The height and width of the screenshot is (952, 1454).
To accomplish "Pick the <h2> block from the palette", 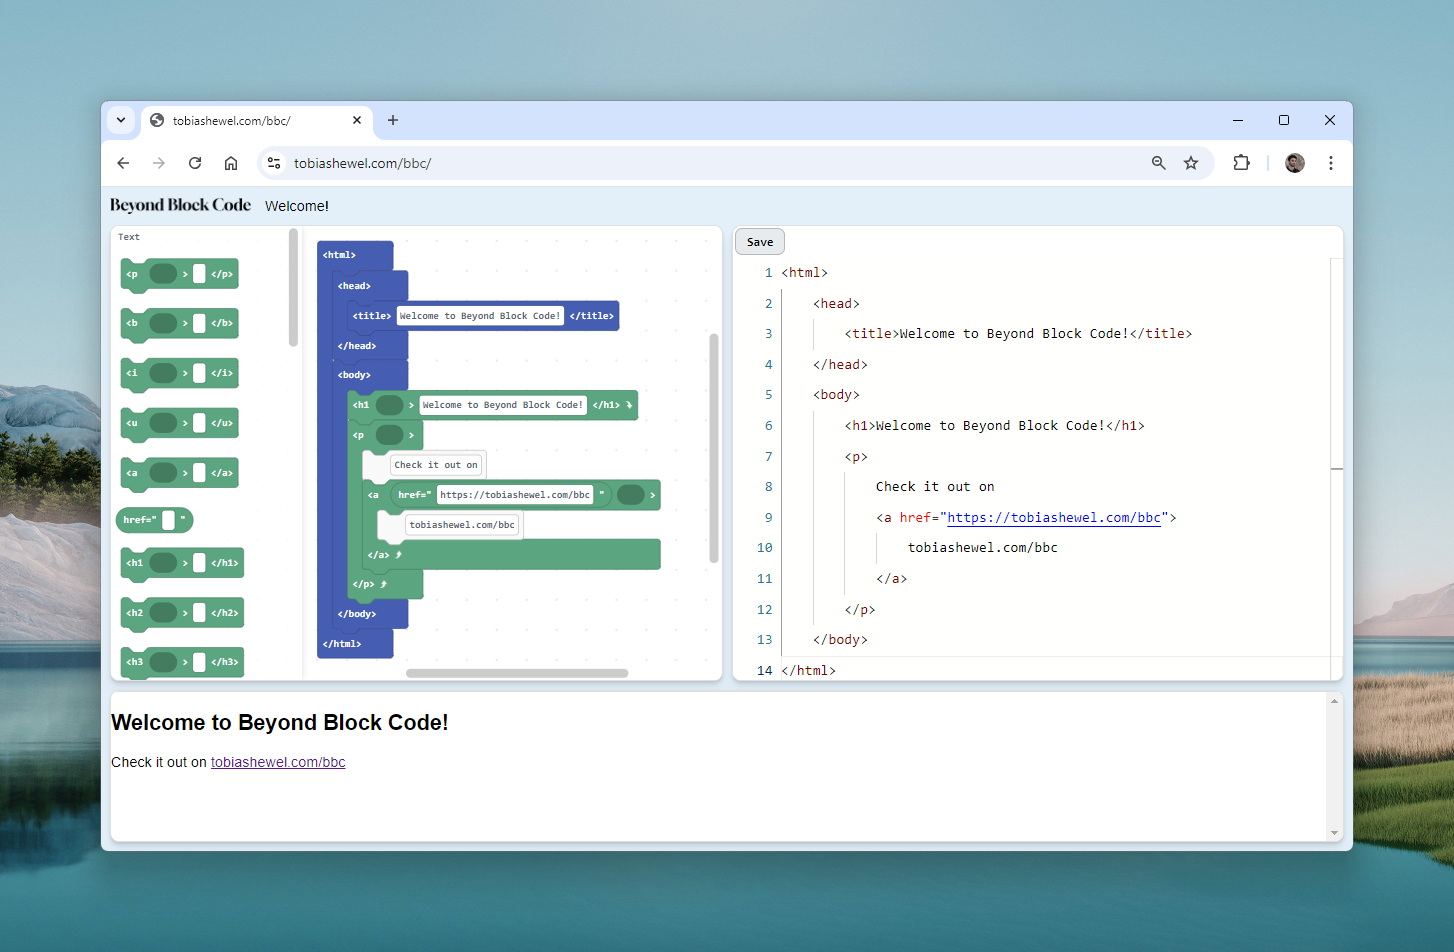I will pyautogui.click(x=182, y=613).
